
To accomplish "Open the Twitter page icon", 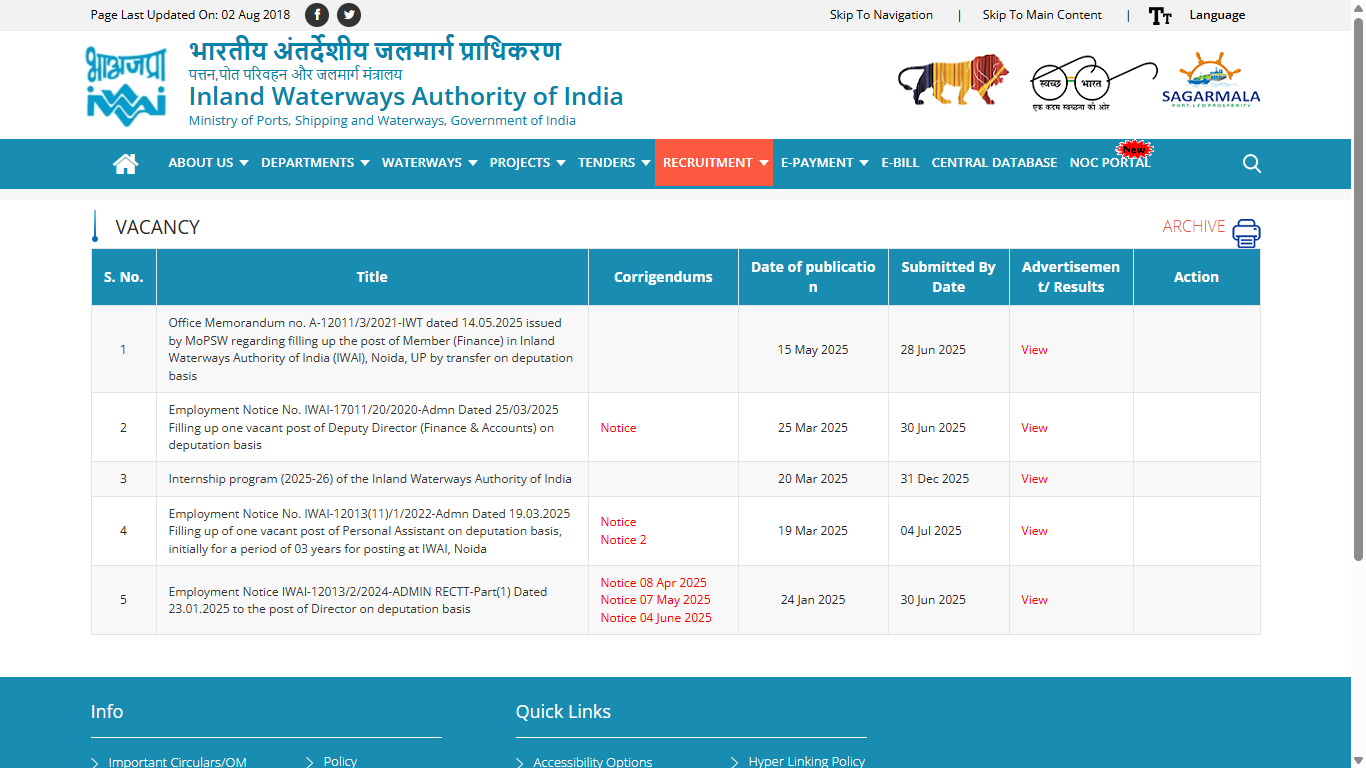I will 349,15.
